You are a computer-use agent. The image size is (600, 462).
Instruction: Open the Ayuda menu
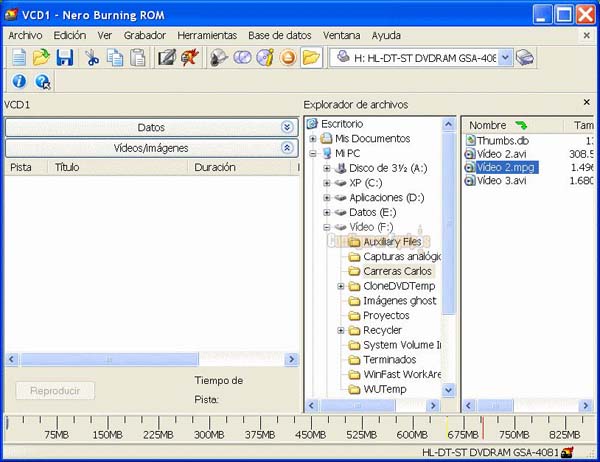point(386,35)
